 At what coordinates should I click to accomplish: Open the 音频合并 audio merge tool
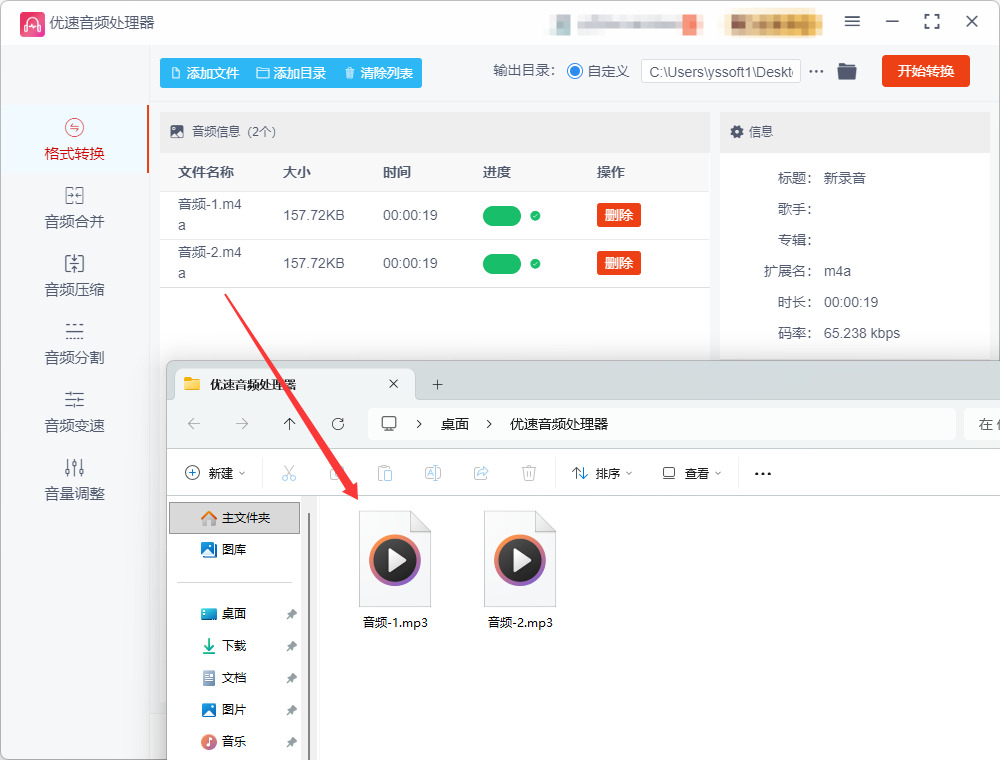[74, 208]
